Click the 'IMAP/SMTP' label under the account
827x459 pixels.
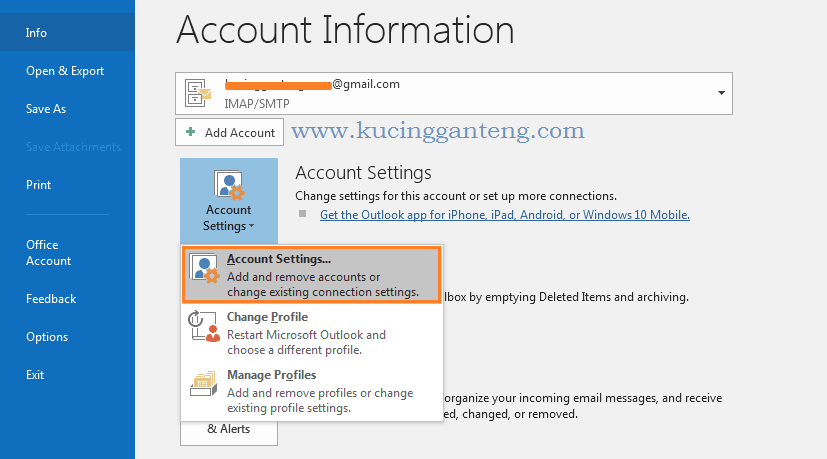[x=257, y=103]
